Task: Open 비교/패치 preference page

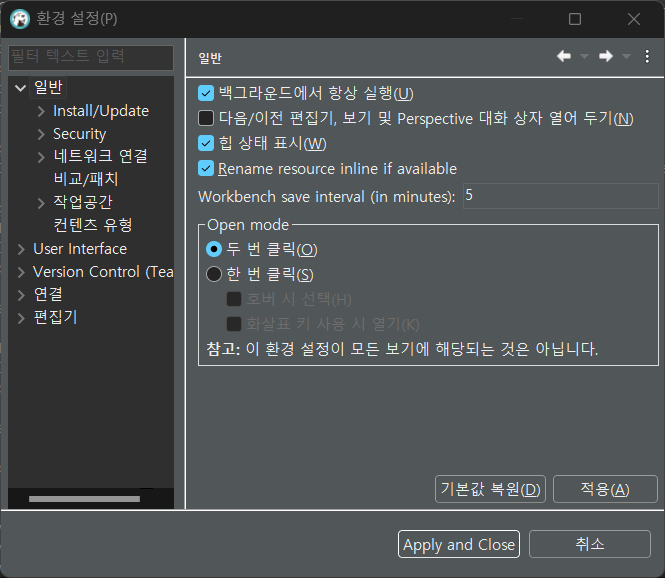Action: [x=86, y=179]
